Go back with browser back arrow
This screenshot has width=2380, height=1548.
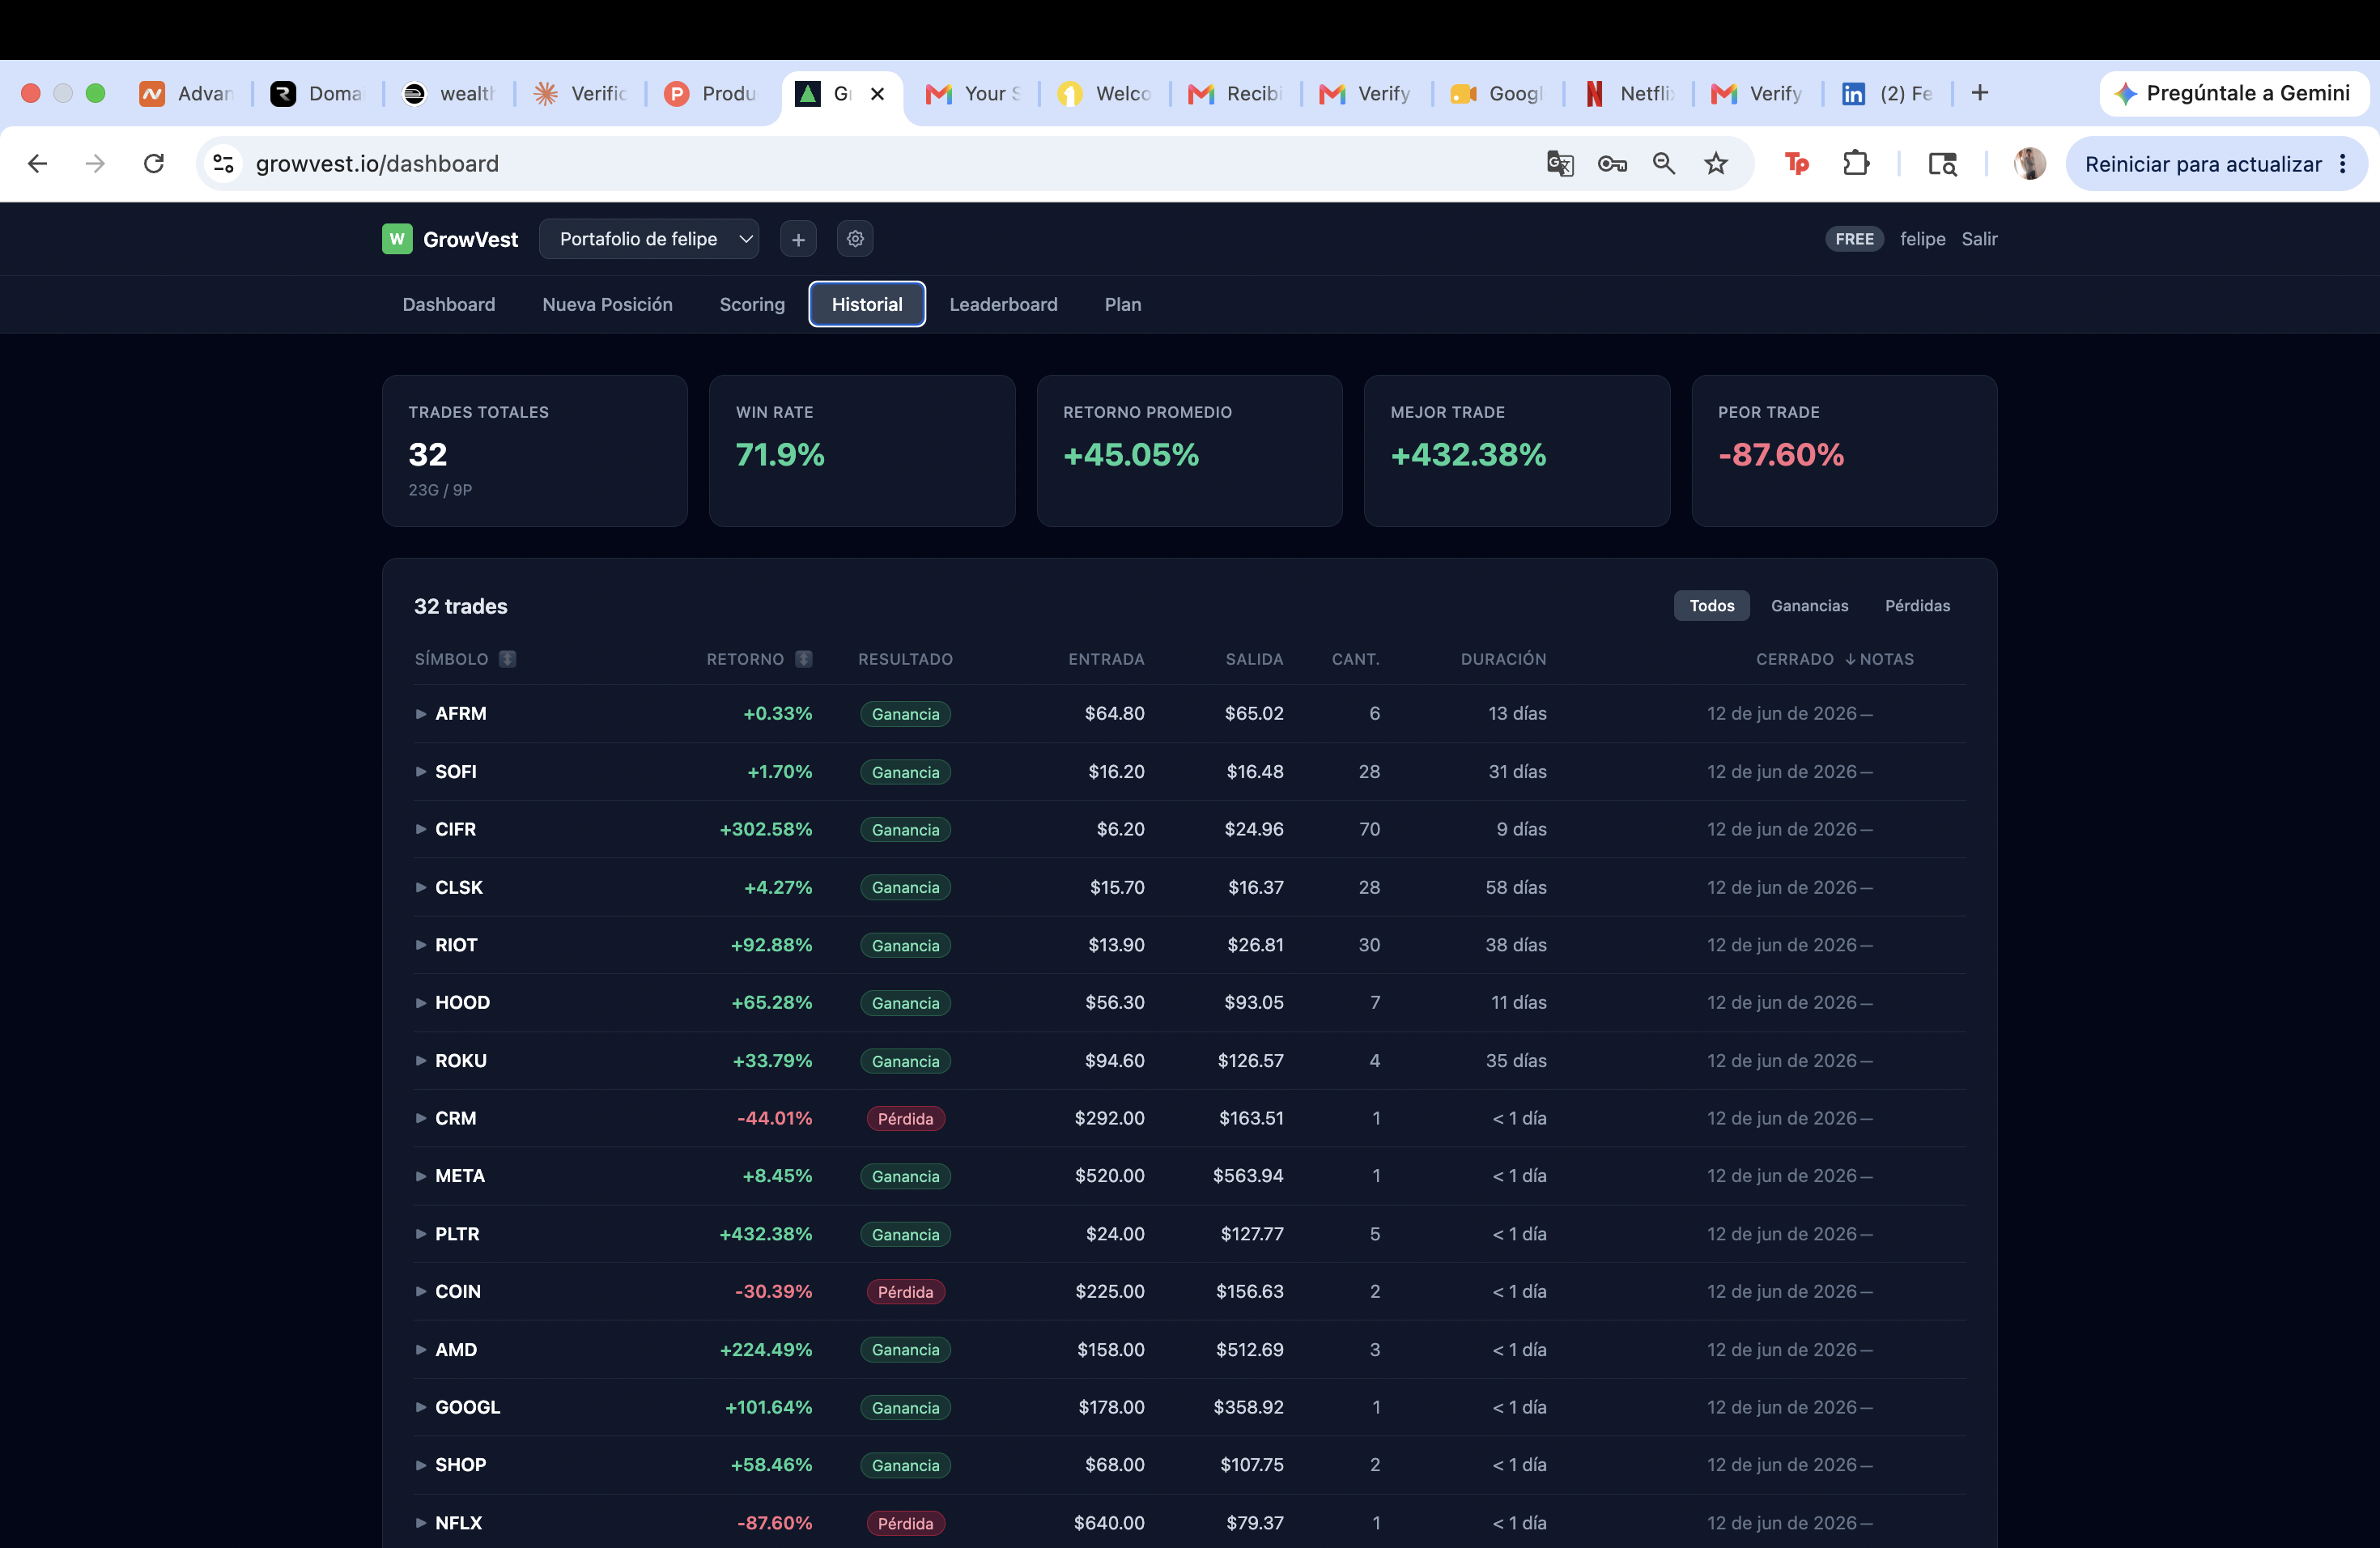37,164
